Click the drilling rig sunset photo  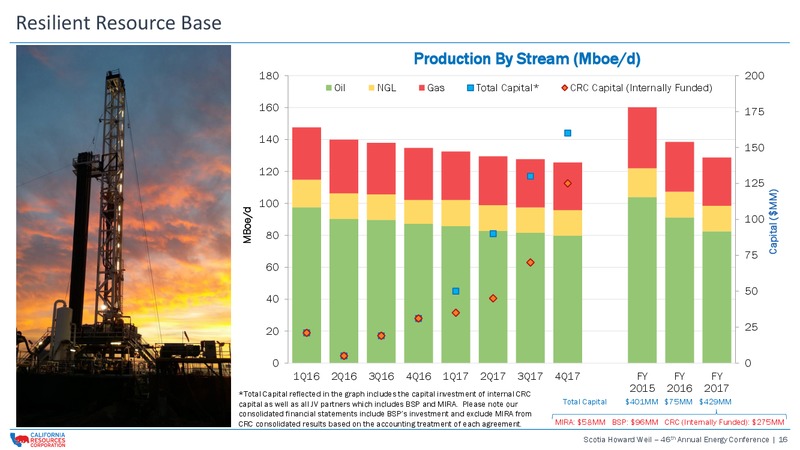pyautogui.click(x=123, y=236)
